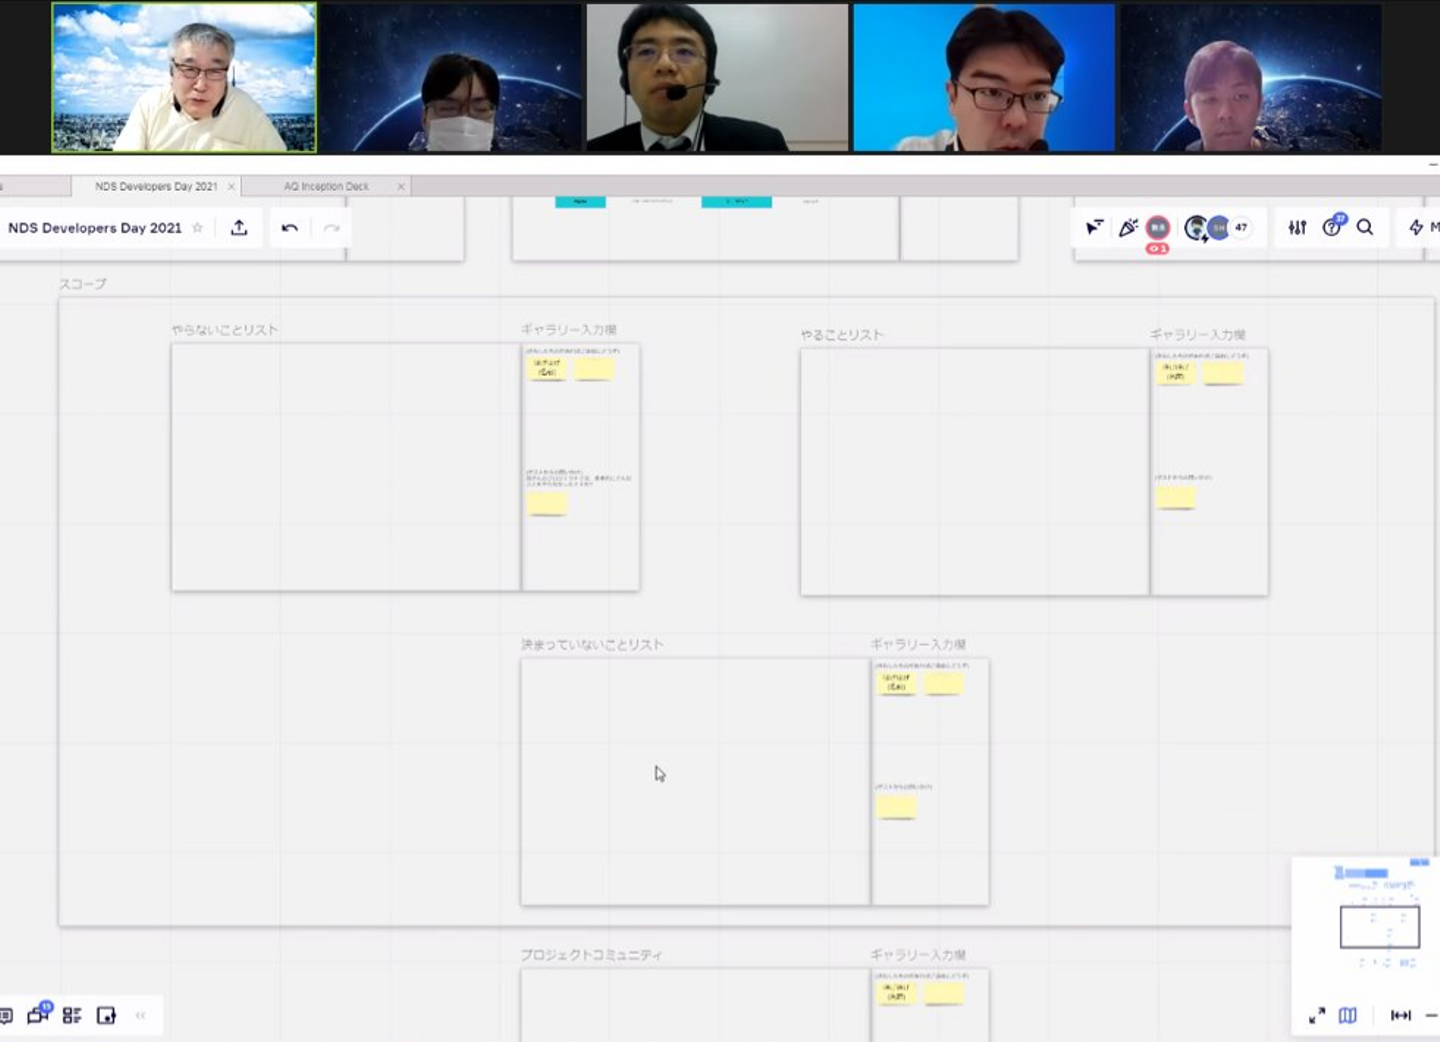Close the AQ Inception Deck tab
The width and height of the screenshot is (1440, 1042).
(x=401, y=187)
